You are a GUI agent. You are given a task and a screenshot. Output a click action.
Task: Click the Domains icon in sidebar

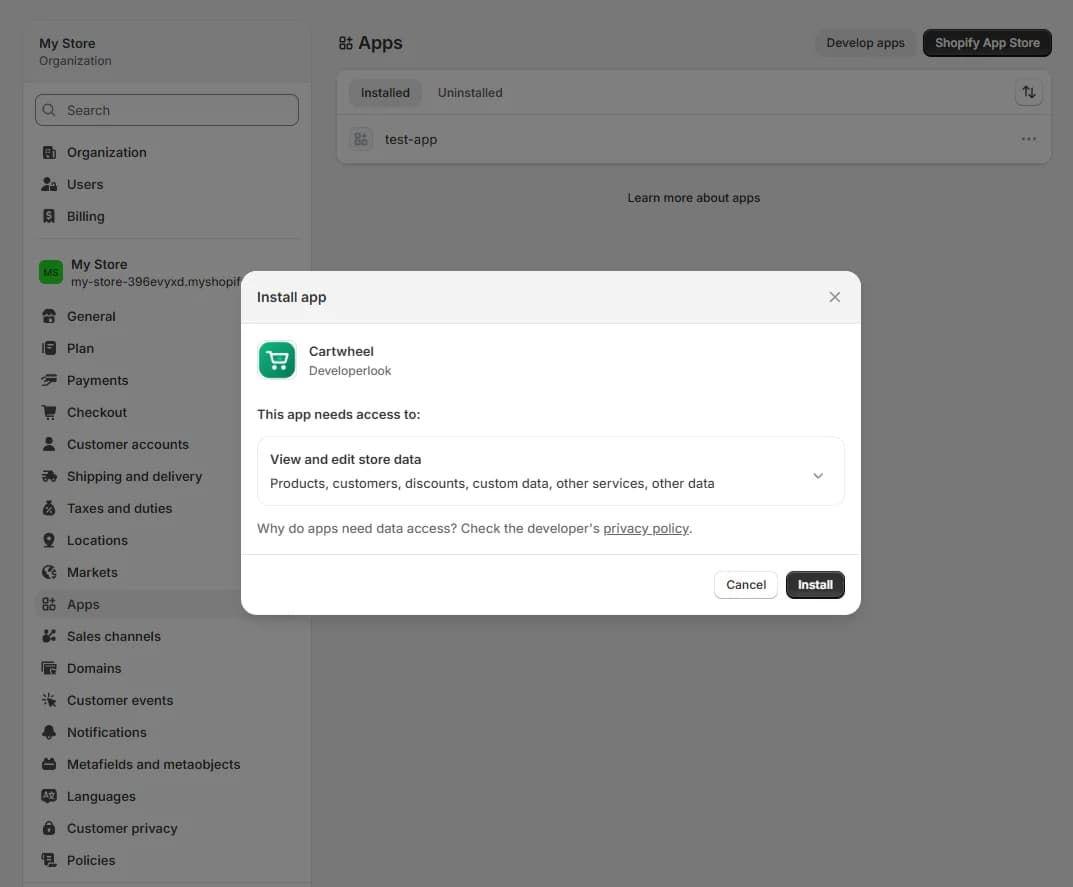point(49,668)
